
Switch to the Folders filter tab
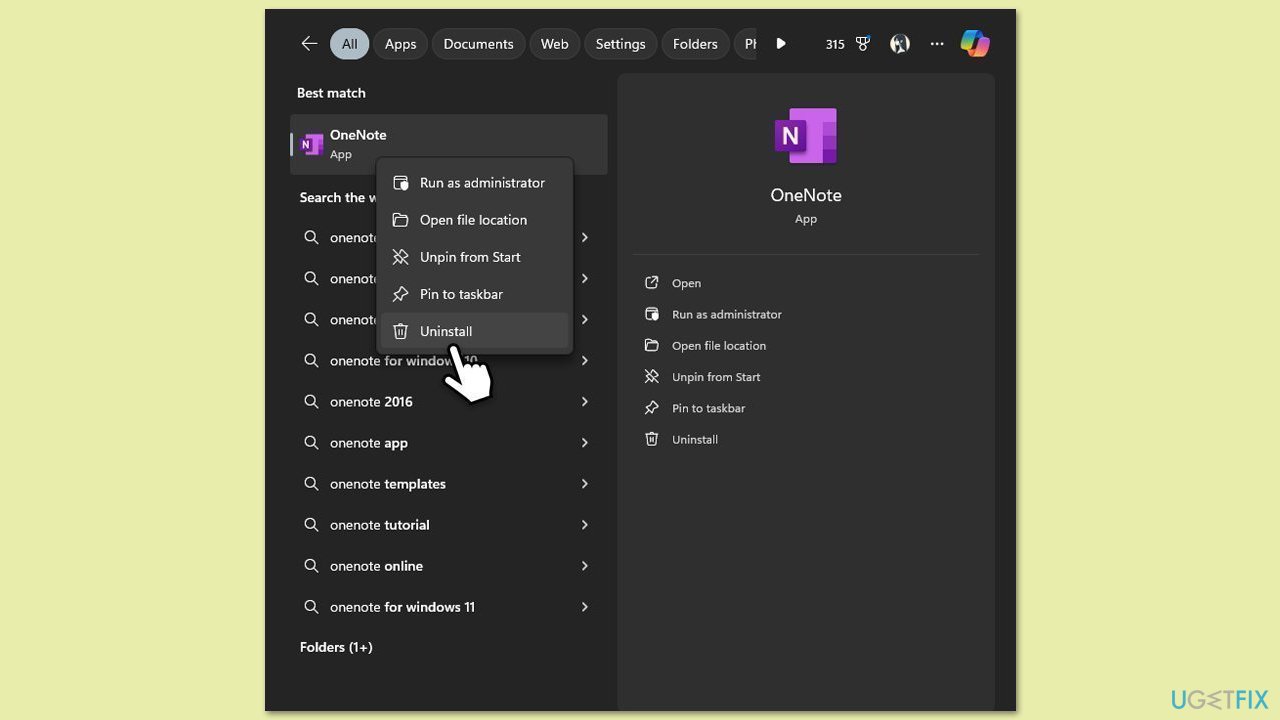tap(695, 44)
